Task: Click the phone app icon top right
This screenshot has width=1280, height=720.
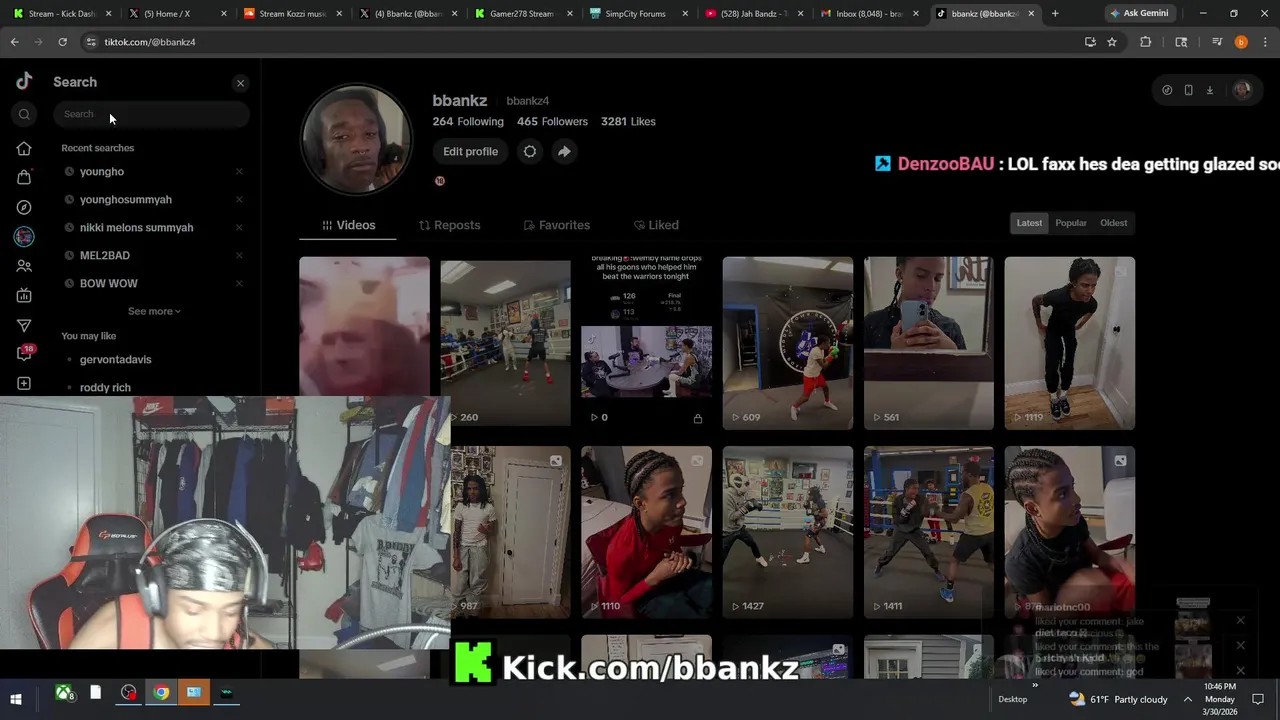Action: pos(1188,90)
